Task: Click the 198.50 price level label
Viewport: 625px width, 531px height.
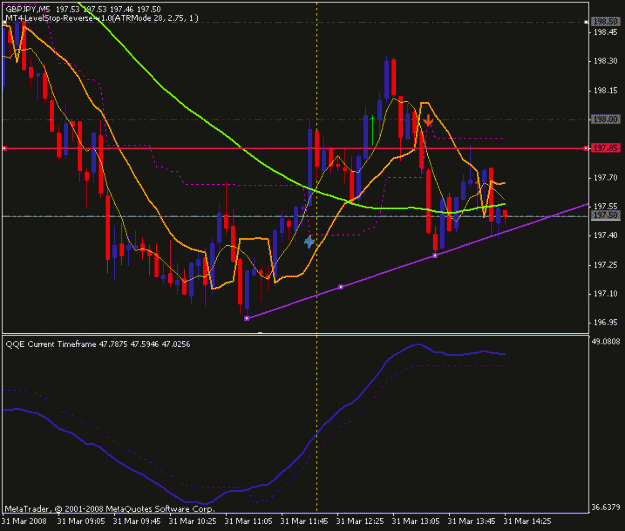Action: point(605,21)
